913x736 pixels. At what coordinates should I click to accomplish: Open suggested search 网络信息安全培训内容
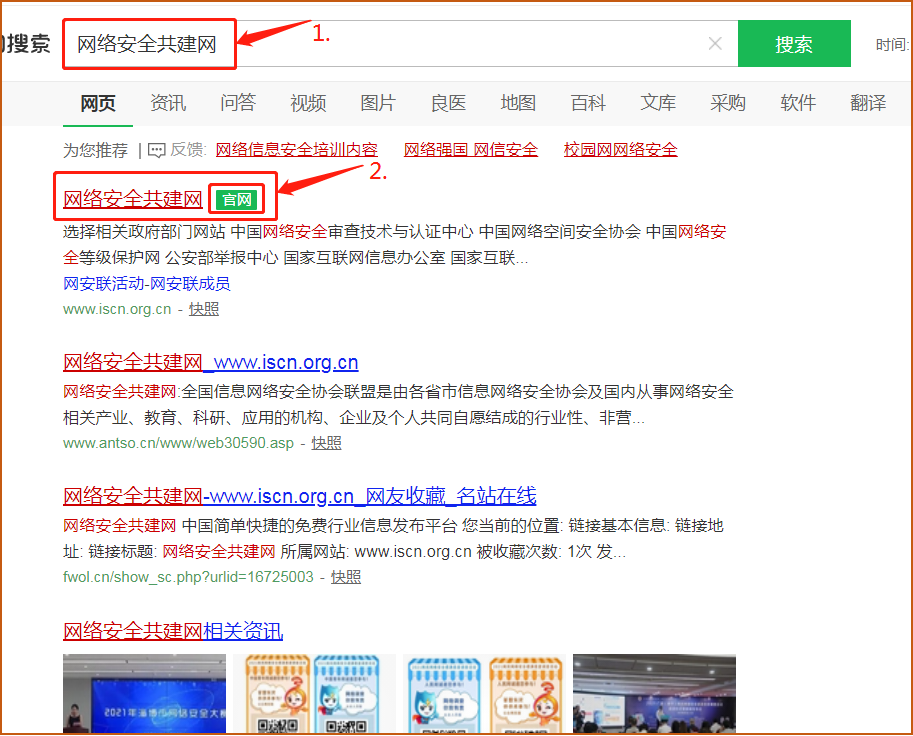tap(296, 150)
